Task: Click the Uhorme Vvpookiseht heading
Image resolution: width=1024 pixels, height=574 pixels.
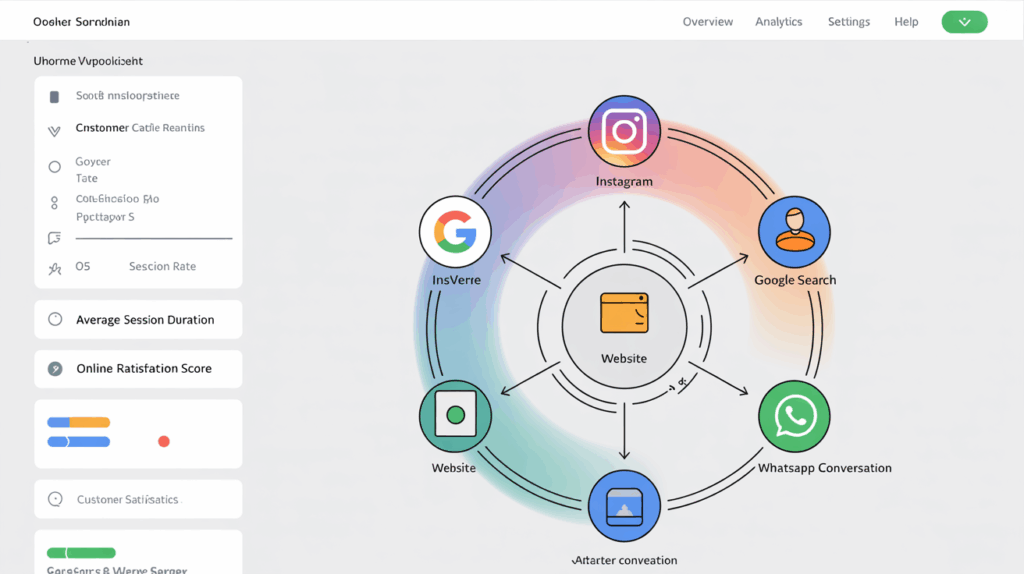Action: point(88,61)
